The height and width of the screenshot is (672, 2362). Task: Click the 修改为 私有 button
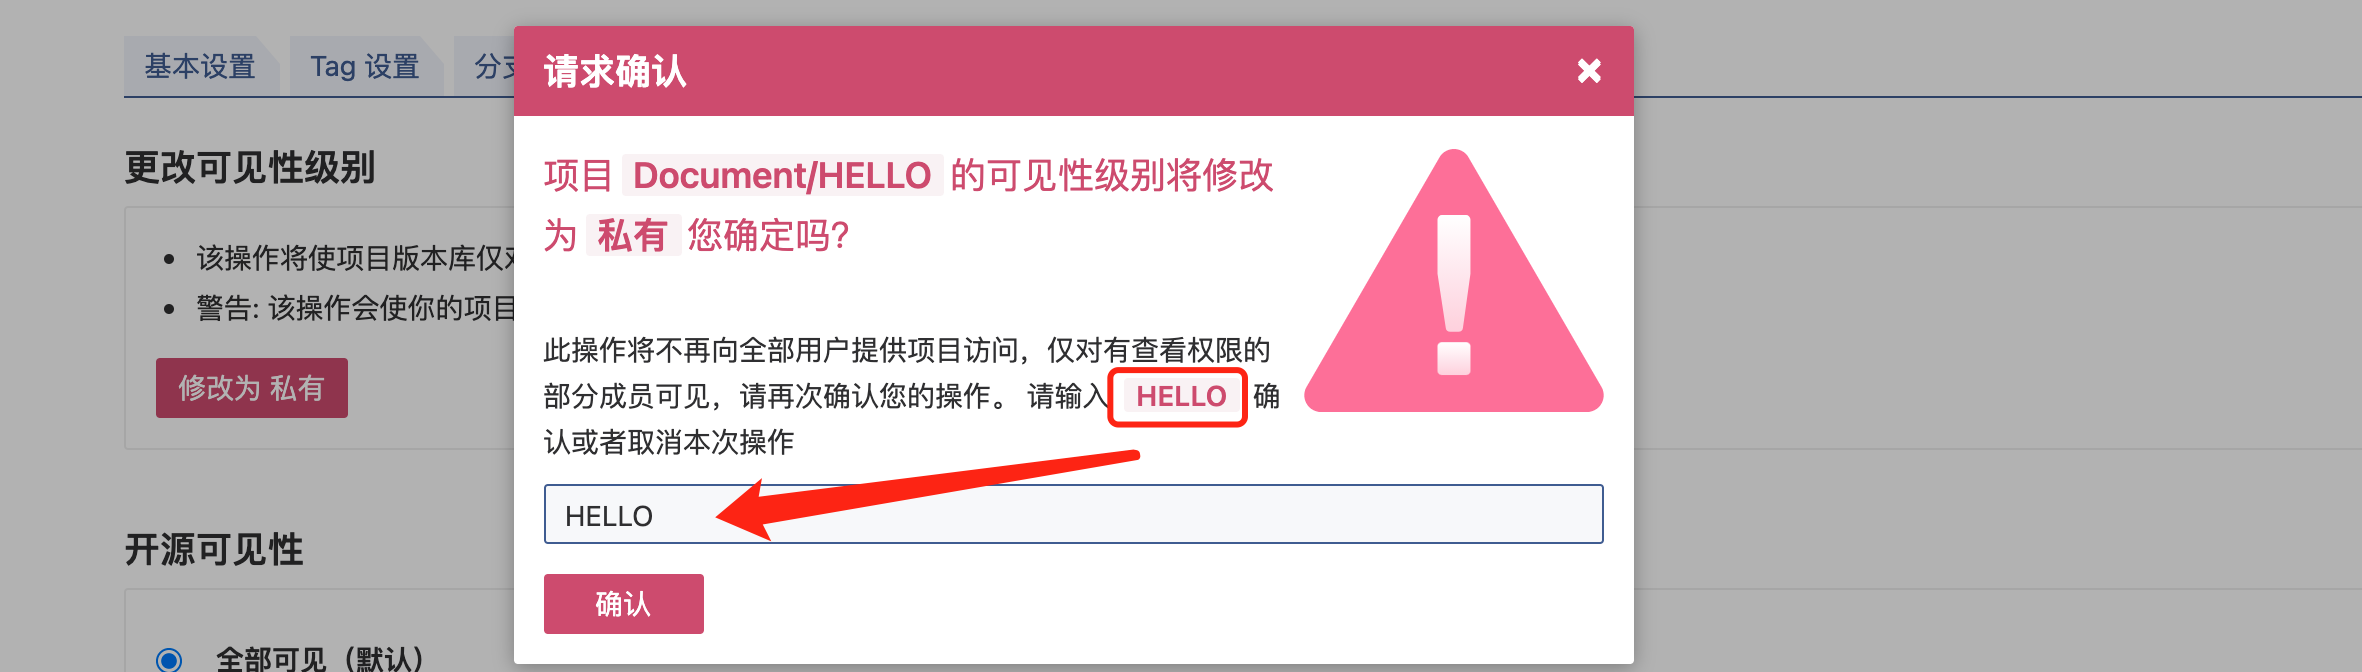(251, 388)
